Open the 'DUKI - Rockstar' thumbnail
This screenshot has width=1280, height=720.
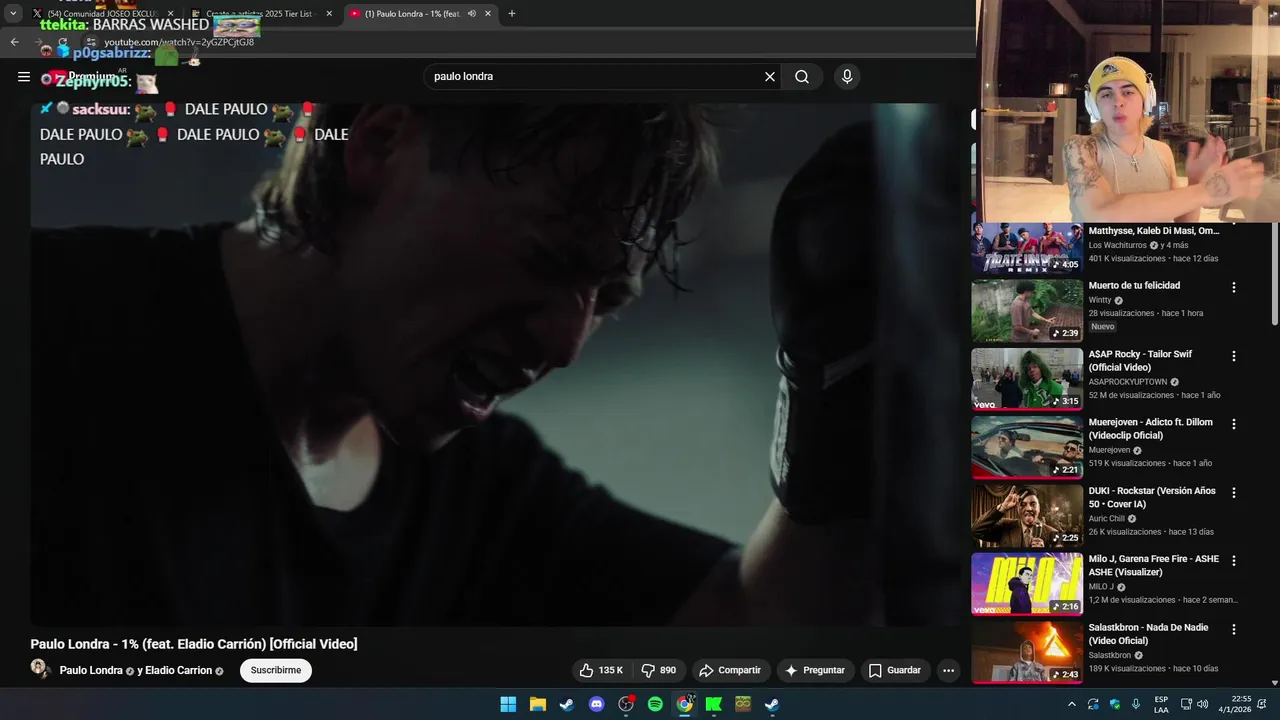[x=1027, y=516]
